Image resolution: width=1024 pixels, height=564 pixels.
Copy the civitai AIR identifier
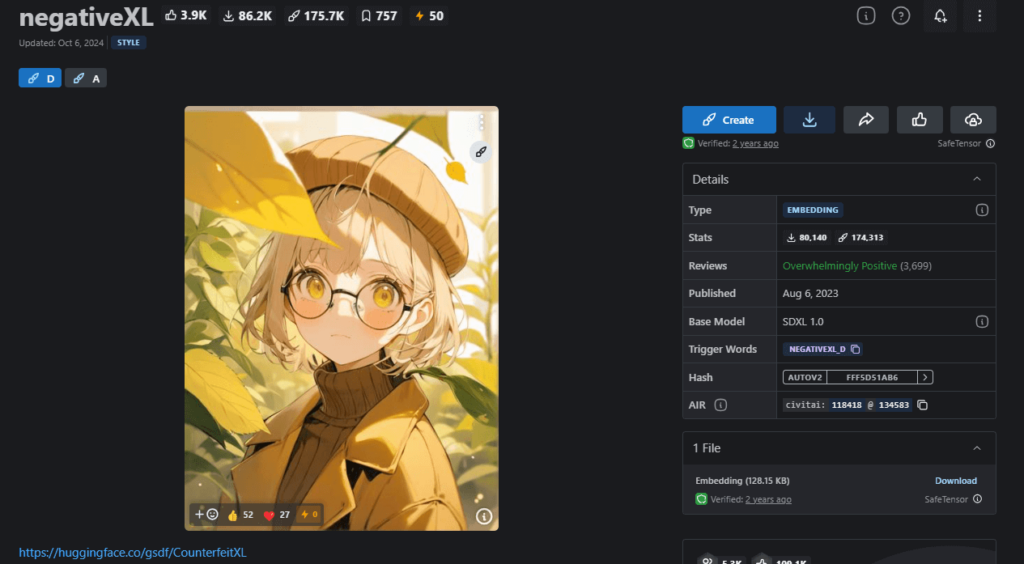tap(922, 405)
